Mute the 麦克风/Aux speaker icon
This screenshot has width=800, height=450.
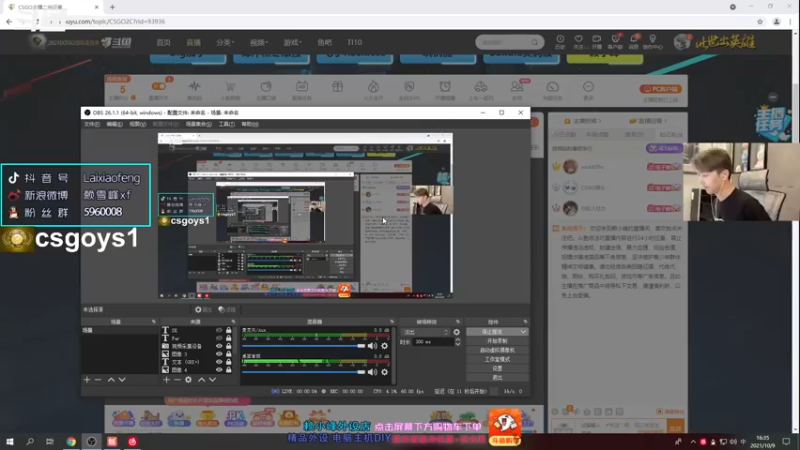pos(372,346)
